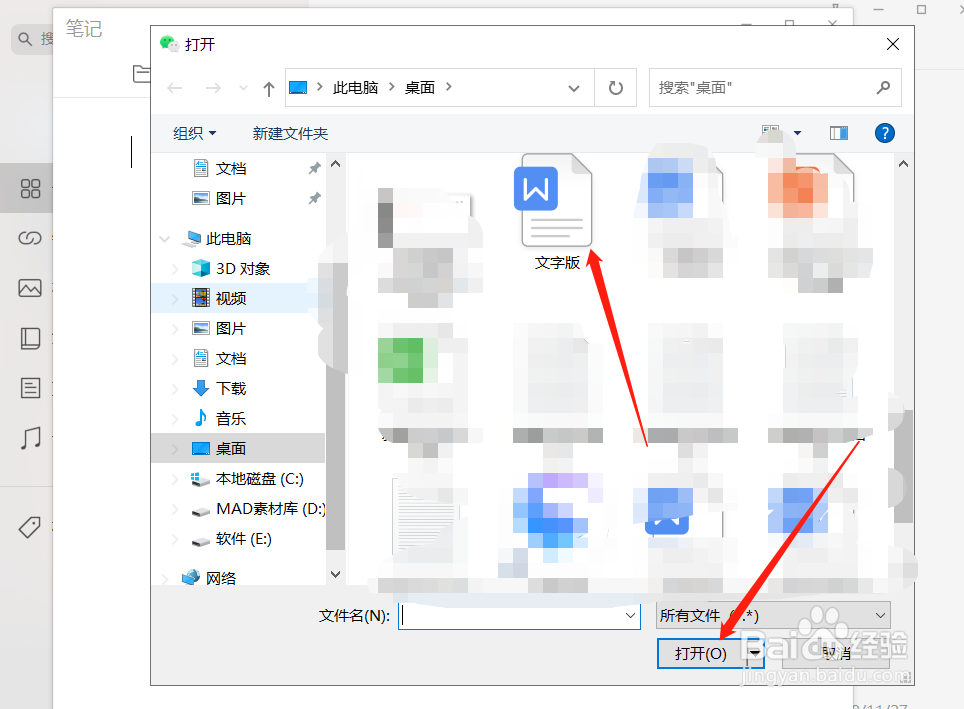Click the up one level arrow
Viewport: 964px width, 709px height.
tap(267, 88)
